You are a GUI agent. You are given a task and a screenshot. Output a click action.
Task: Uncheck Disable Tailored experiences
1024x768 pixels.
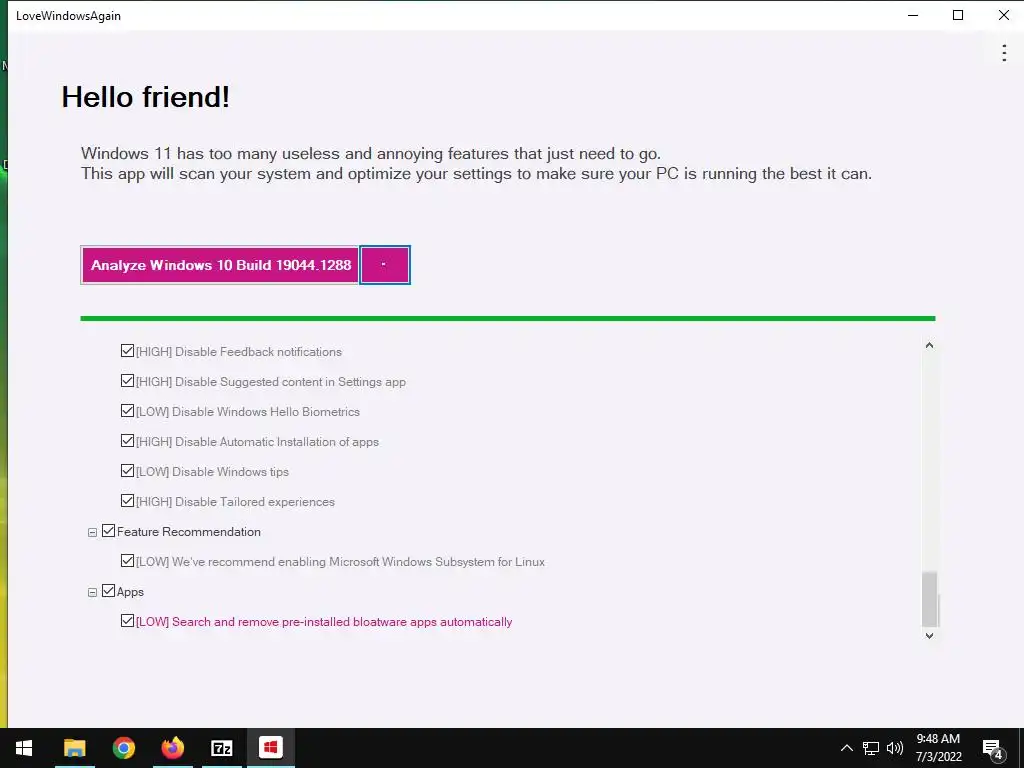click(127, 502)
